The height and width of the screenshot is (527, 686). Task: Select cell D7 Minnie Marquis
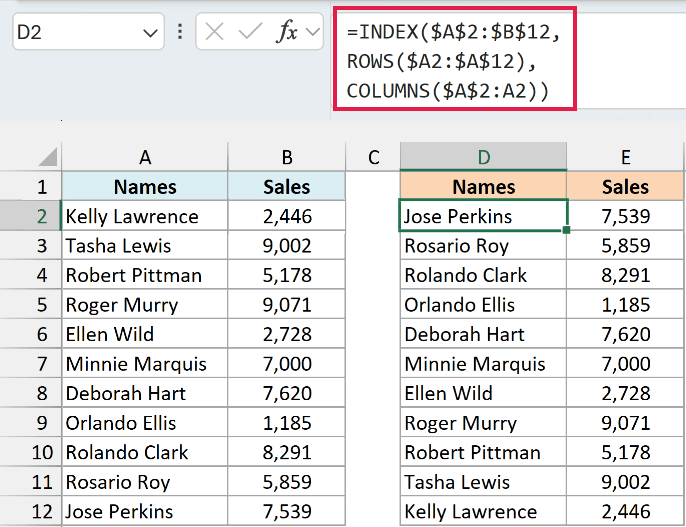click(483, 363)
